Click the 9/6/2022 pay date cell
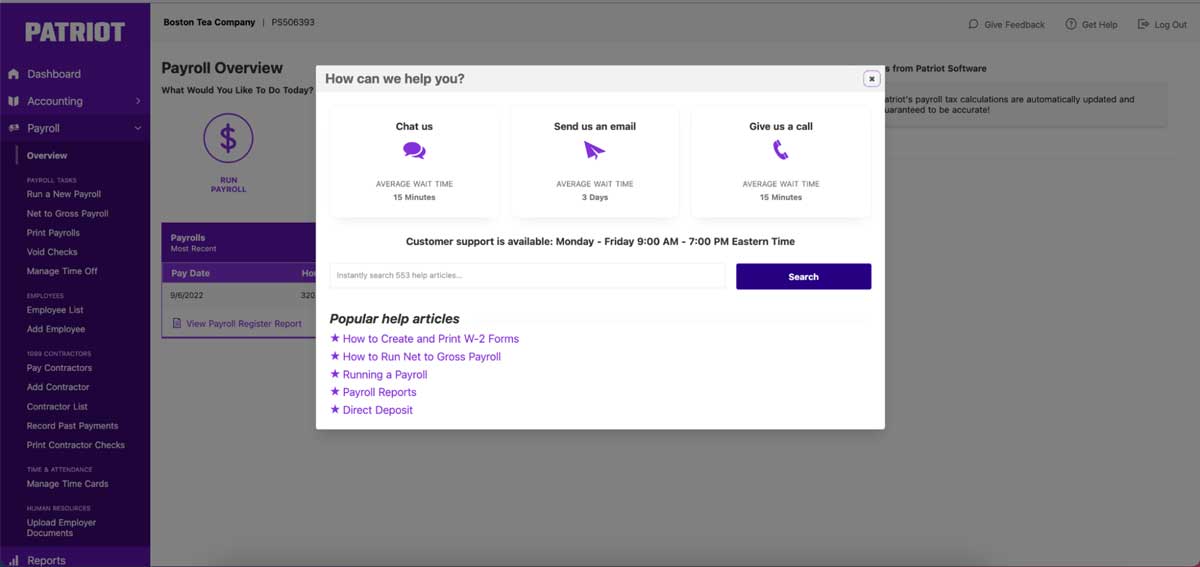Image resolution: width=1200 pixels, height=567 pixels. point(188,295)
